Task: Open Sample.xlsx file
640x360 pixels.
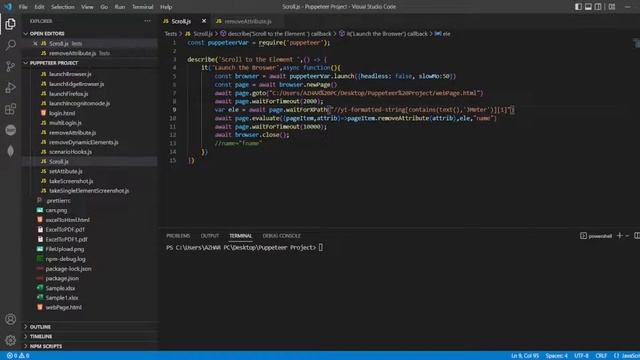Action: click(x=60, y=288)
